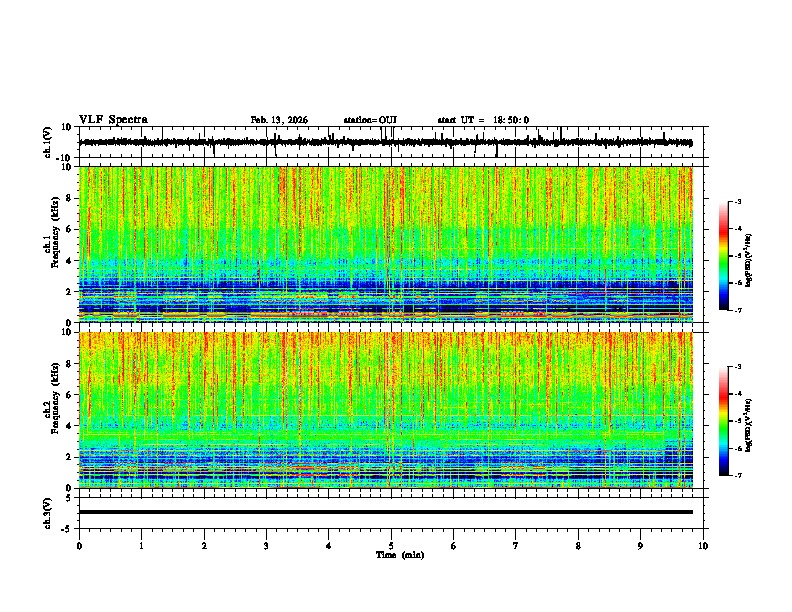
Task: Click time axis tick label "2"
Action: pos(204,546)
